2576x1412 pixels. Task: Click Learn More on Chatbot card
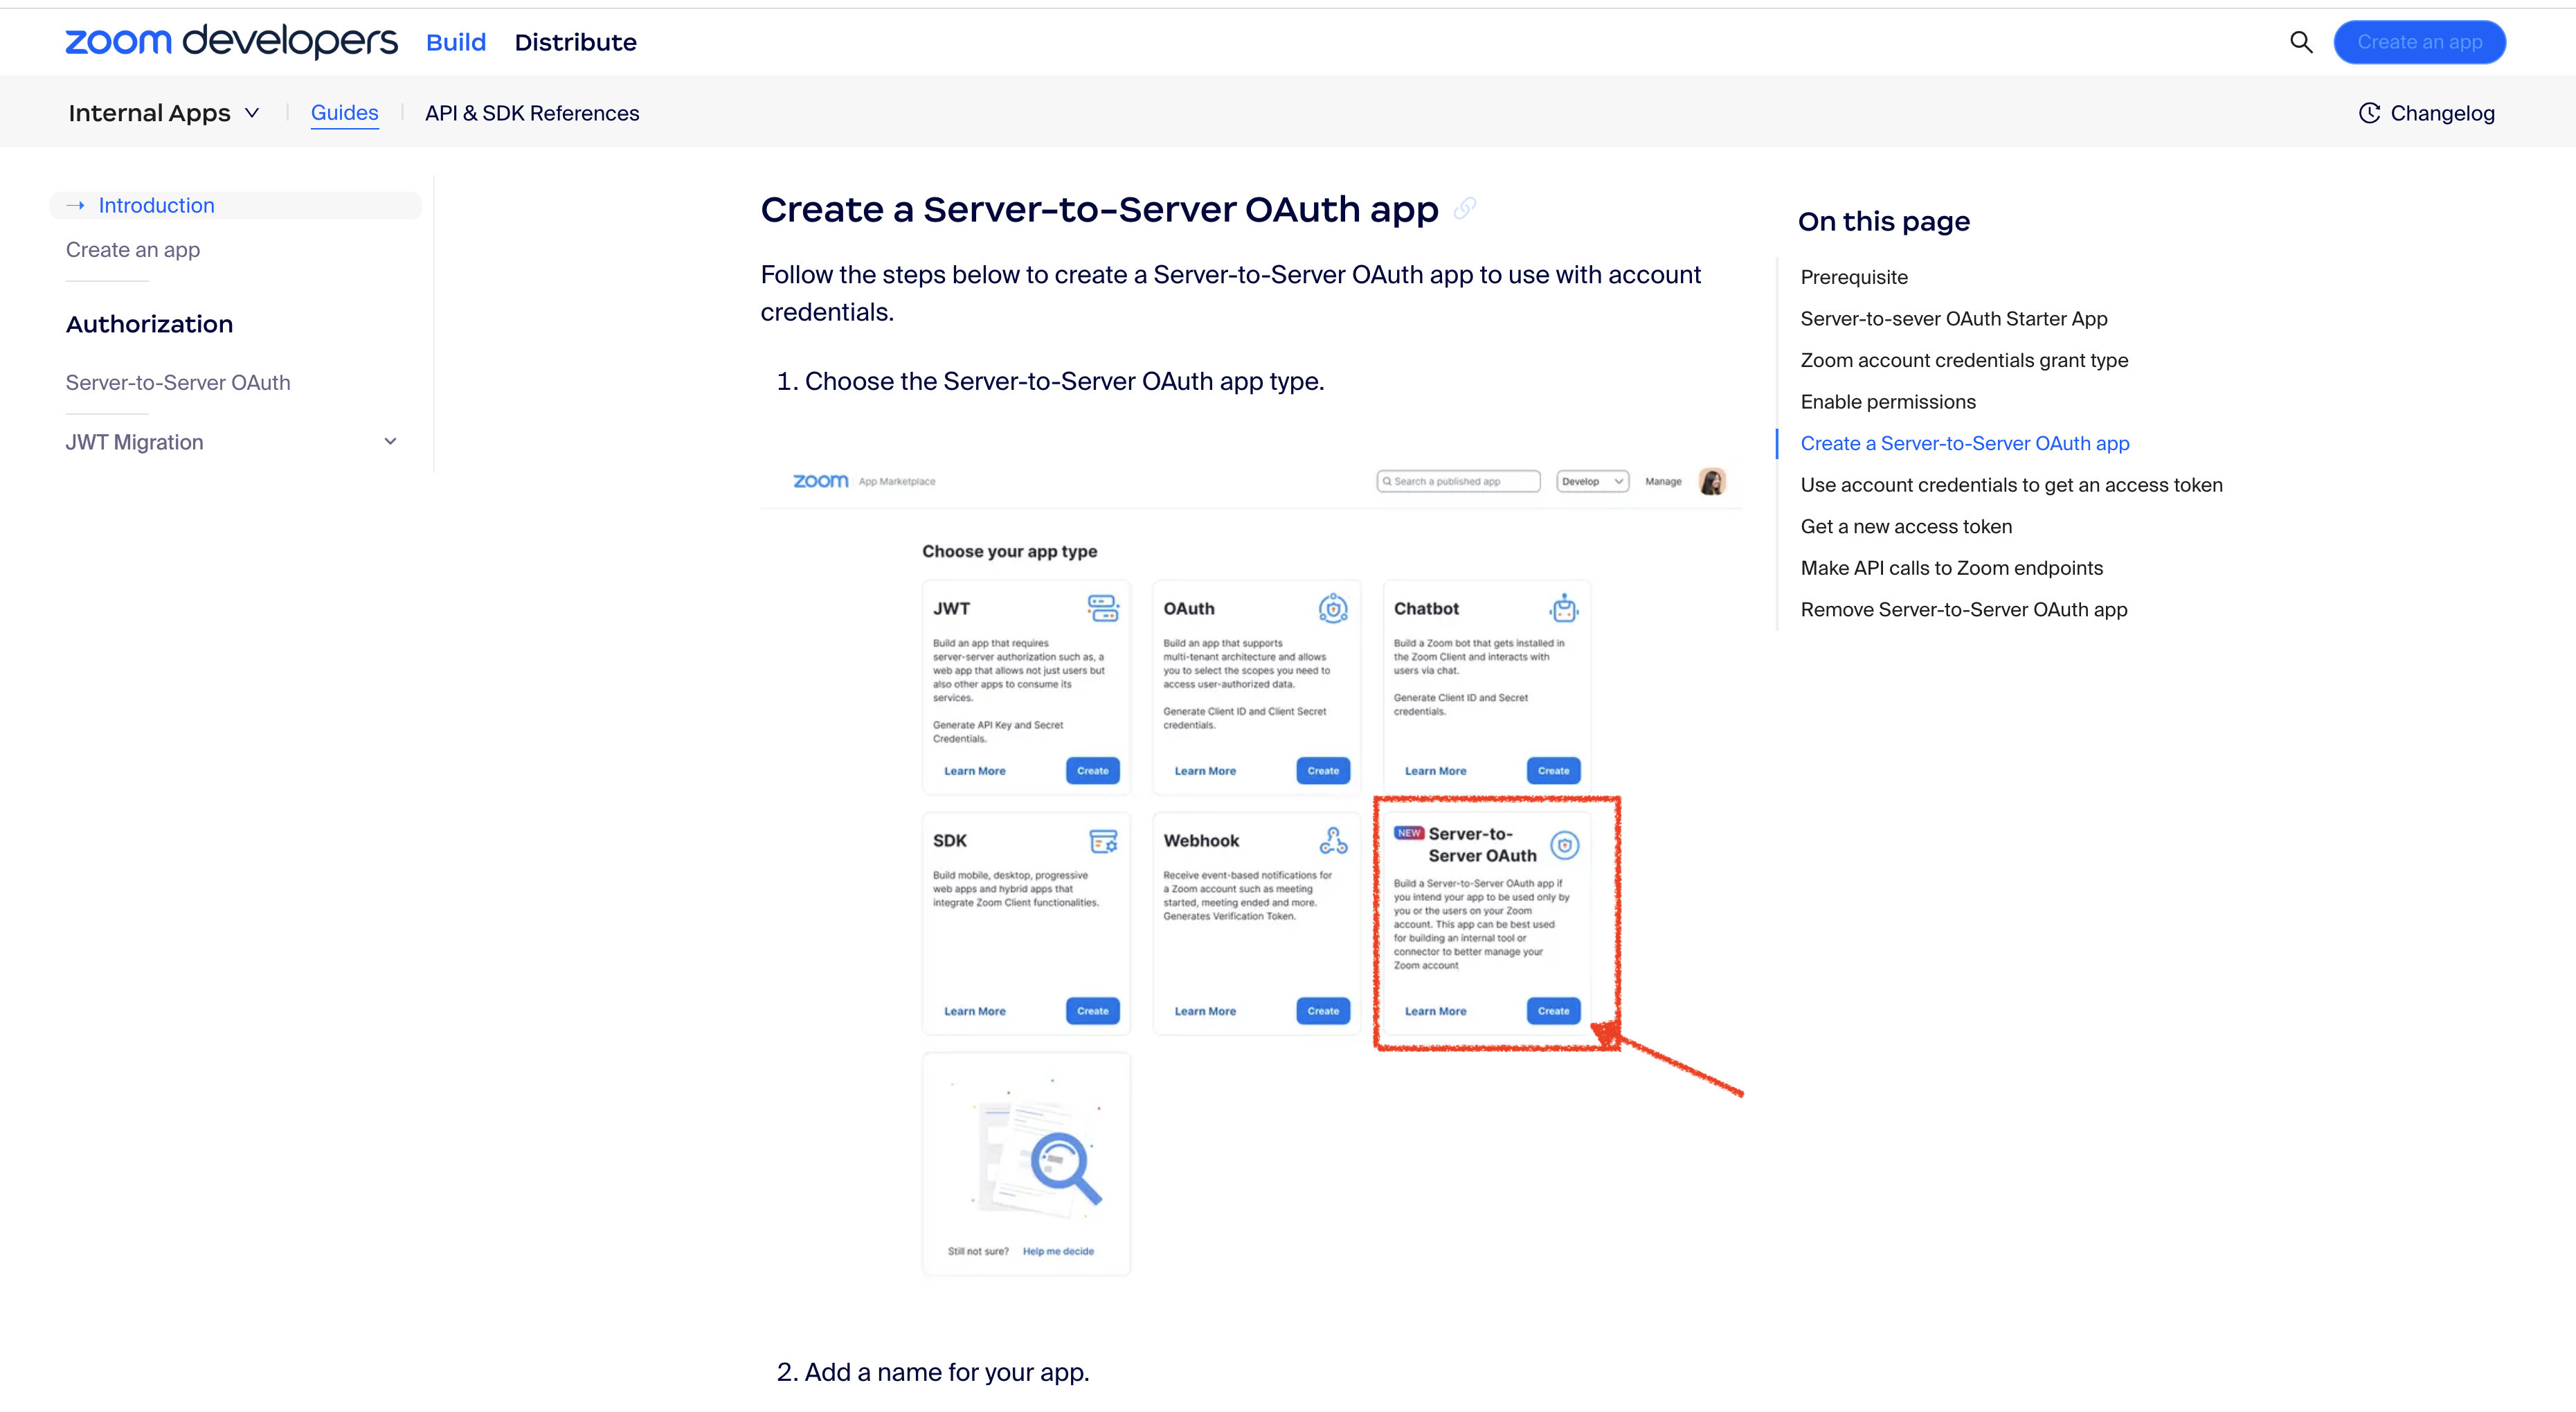click(1435, 770)
